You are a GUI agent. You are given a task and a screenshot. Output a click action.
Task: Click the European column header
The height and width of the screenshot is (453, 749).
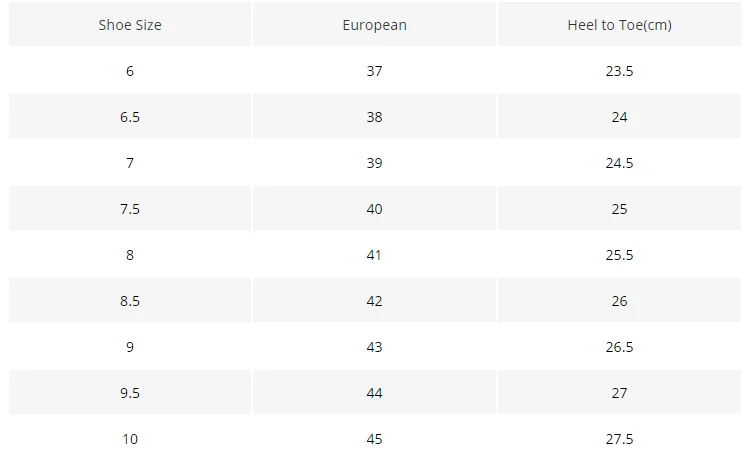[x=374, y=24]
